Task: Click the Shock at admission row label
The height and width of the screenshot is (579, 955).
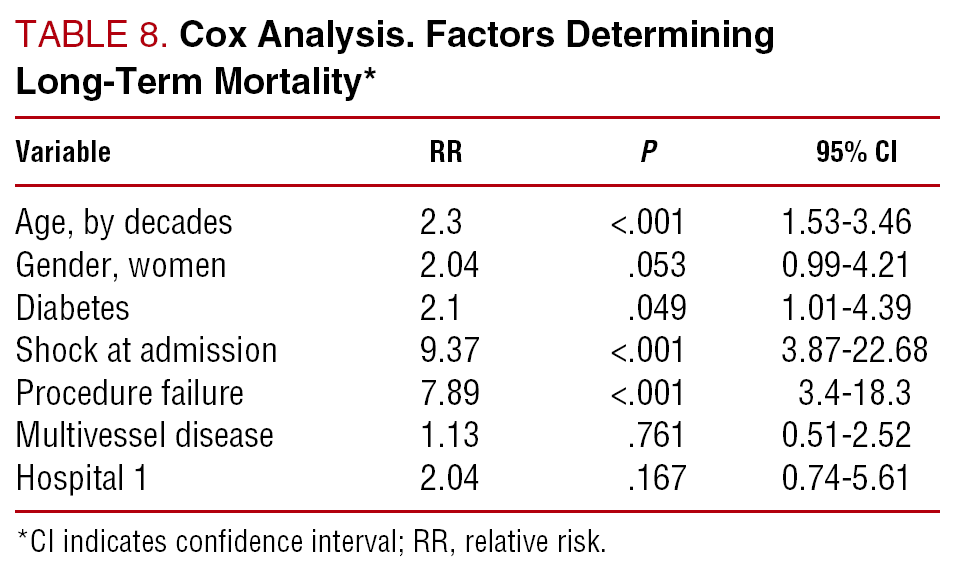Action: pos(146,350)
